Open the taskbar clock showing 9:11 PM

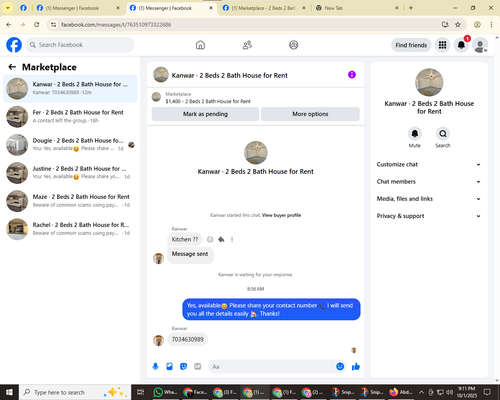[467, 392]
